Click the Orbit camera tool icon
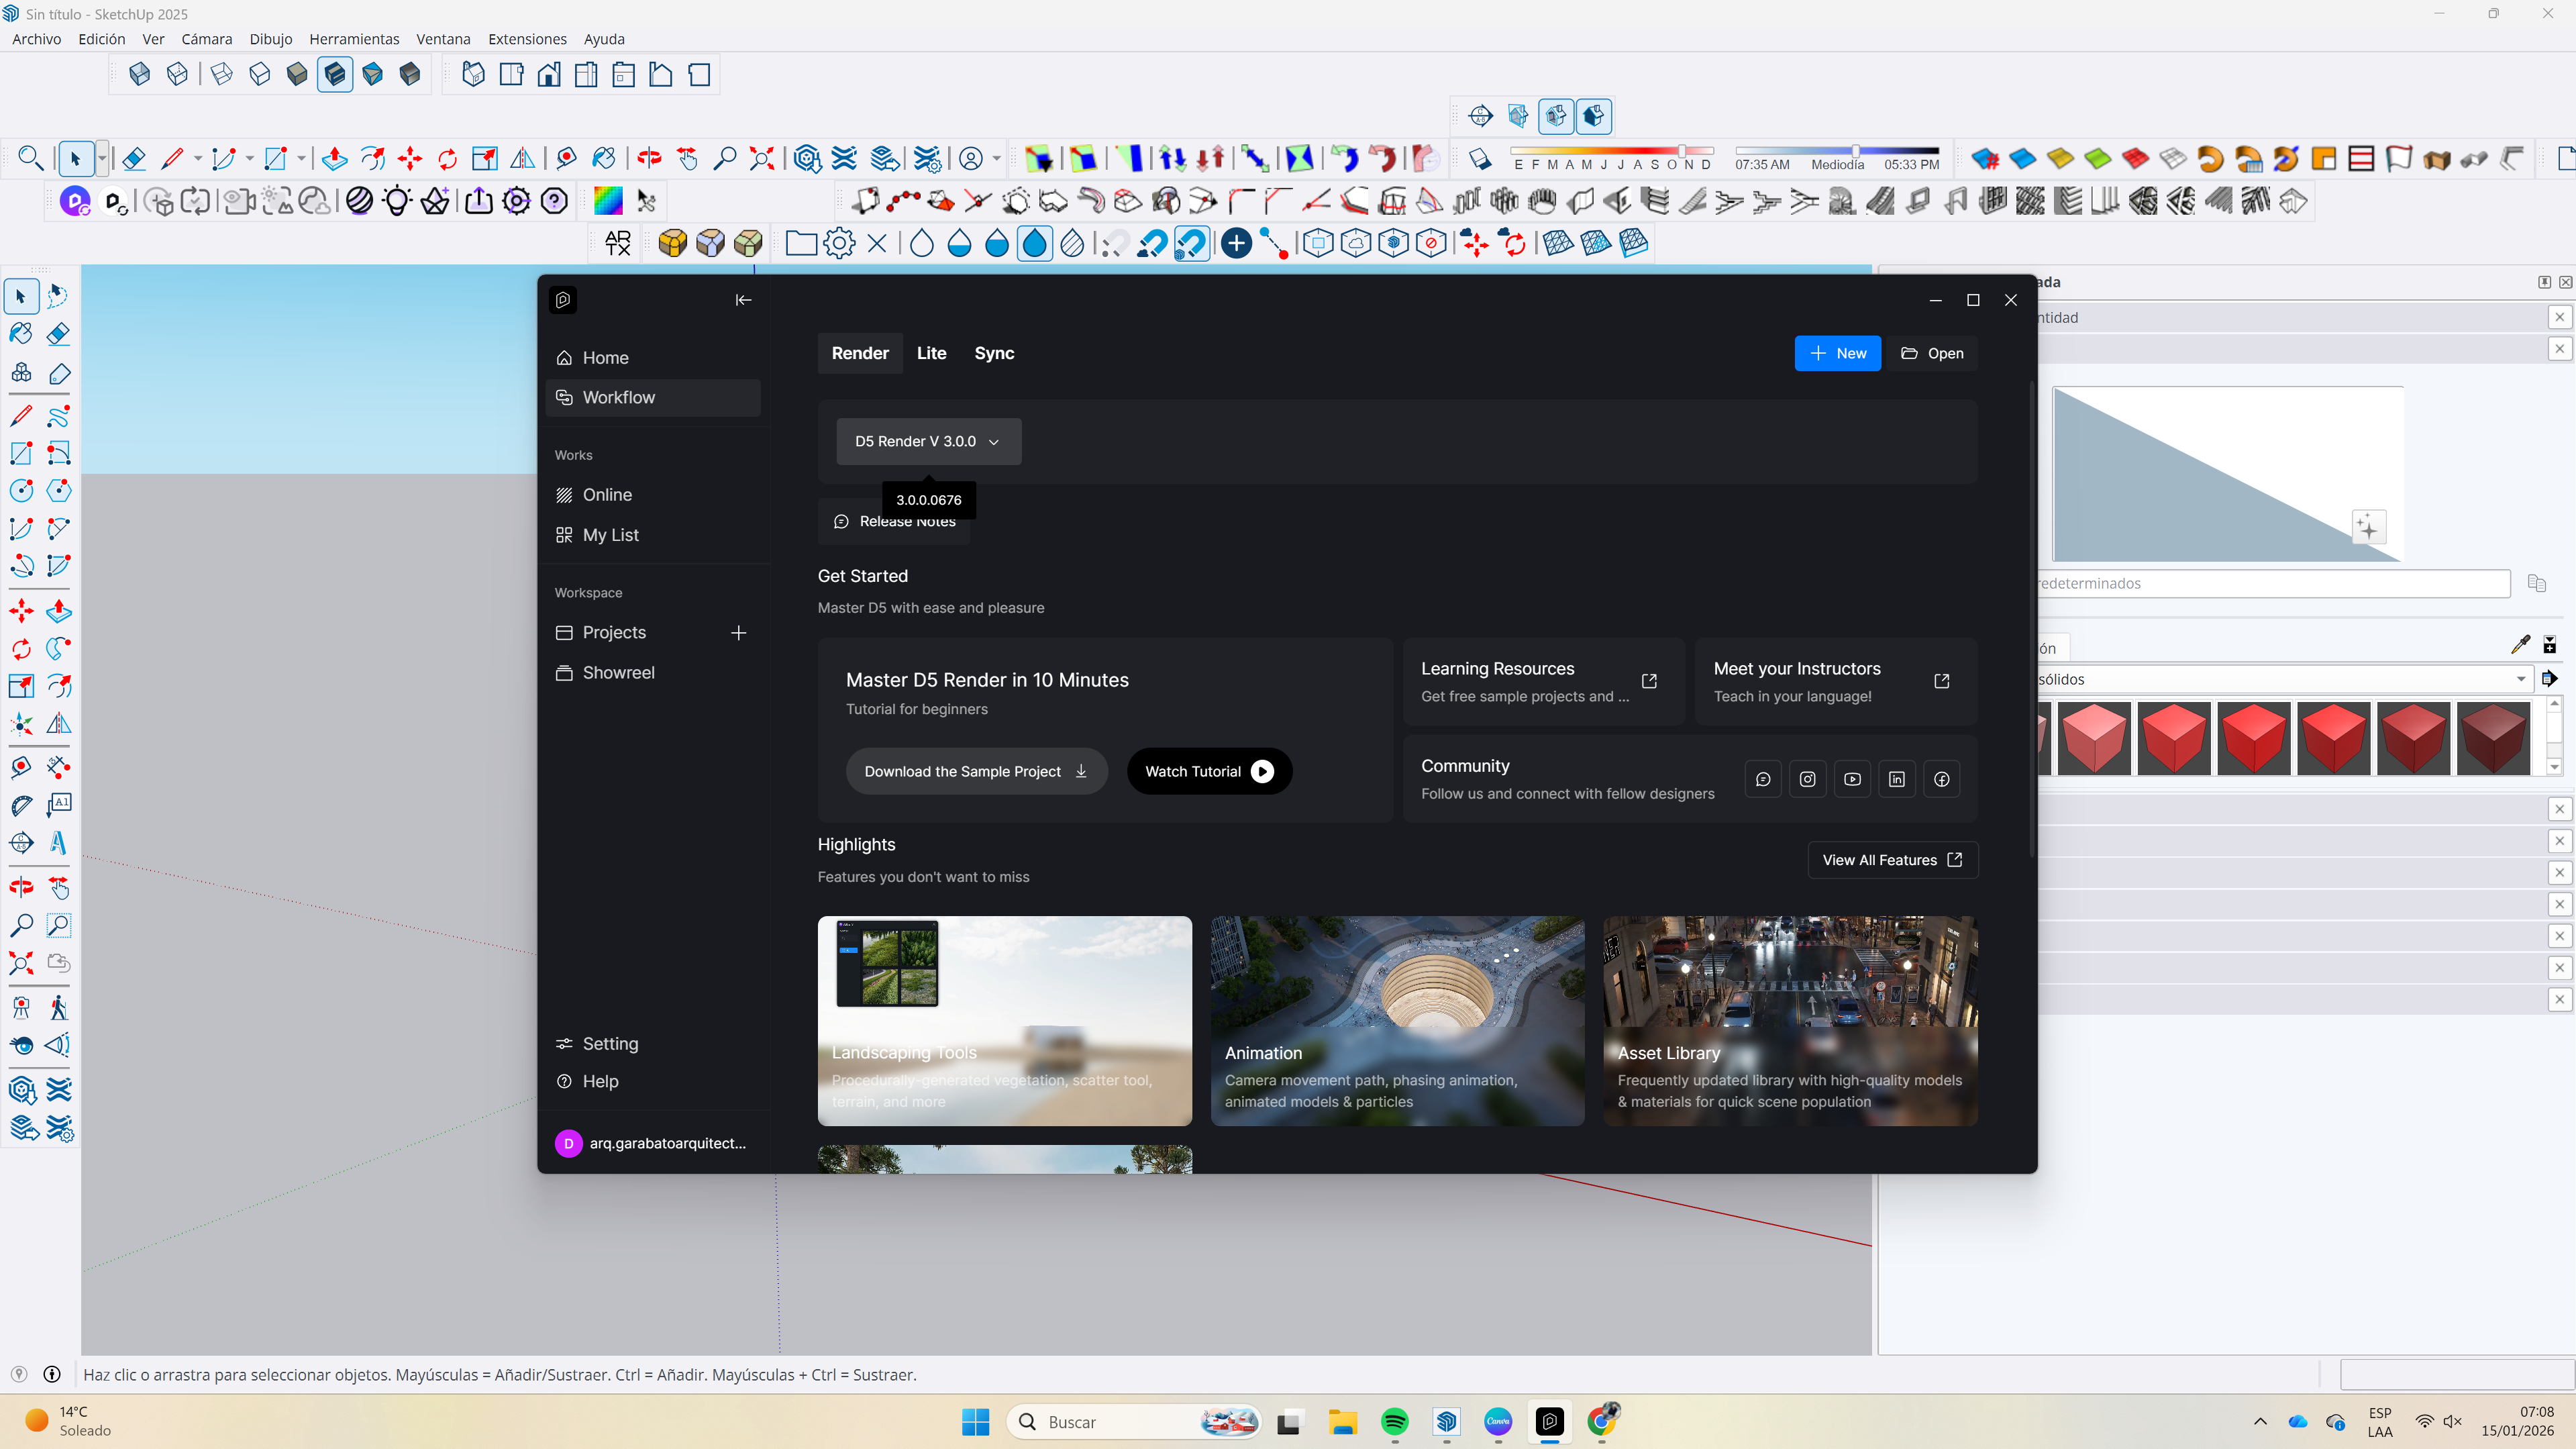 (x=649, y=158)
